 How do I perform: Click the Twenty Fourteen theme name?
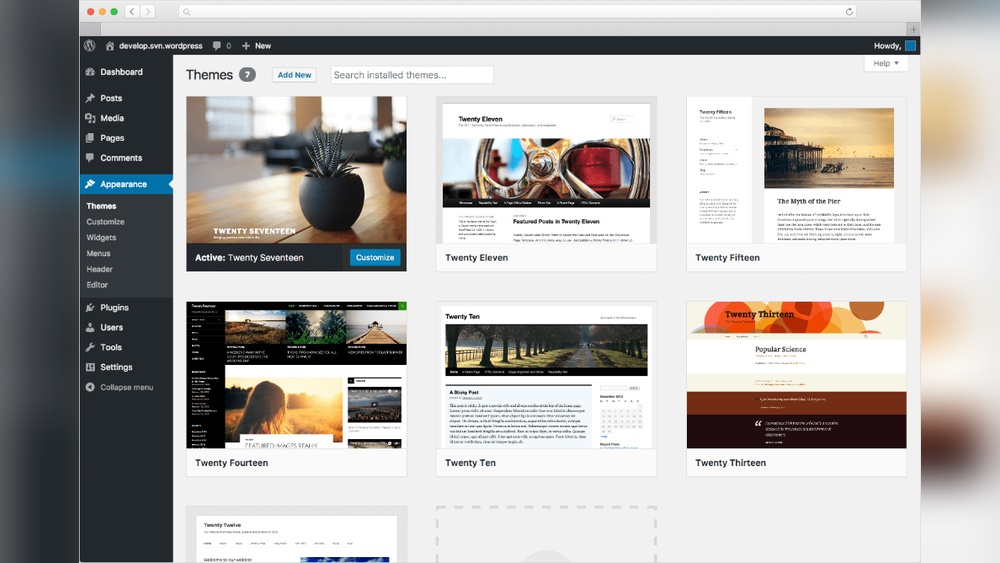[x=232, y=463]
